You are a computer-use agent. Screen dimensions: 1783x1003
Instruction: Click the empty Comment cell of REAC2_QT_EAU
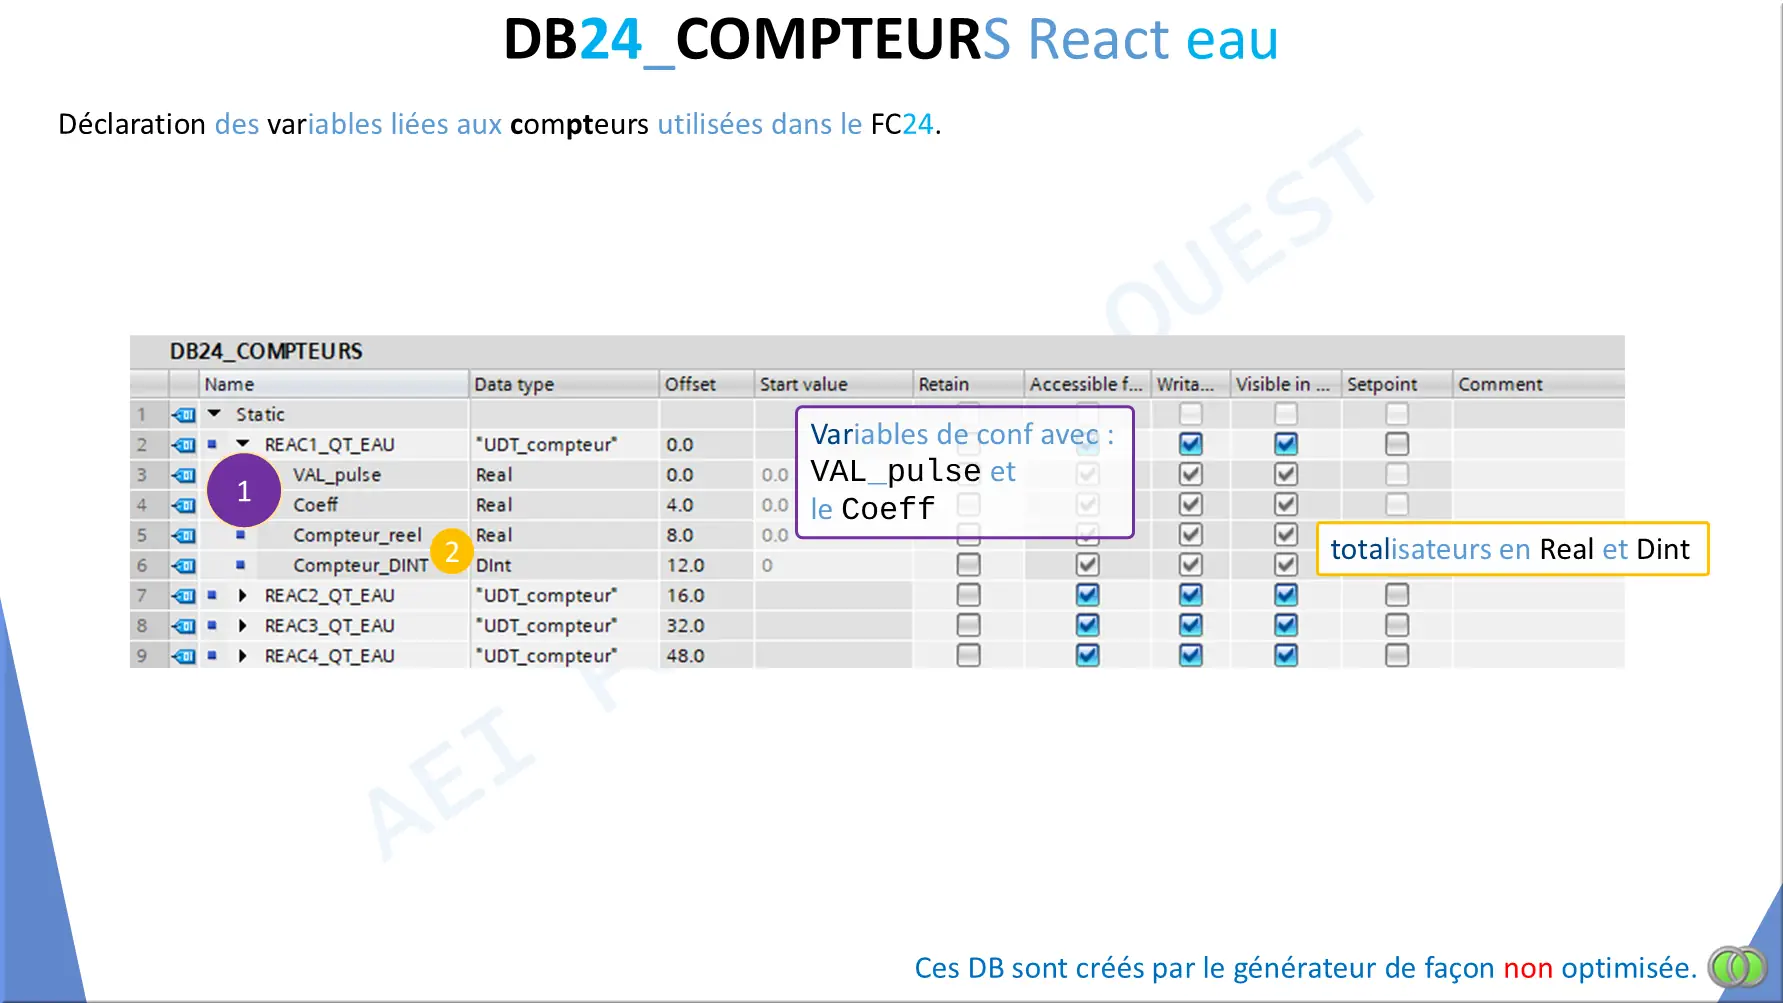point(1539,595)
